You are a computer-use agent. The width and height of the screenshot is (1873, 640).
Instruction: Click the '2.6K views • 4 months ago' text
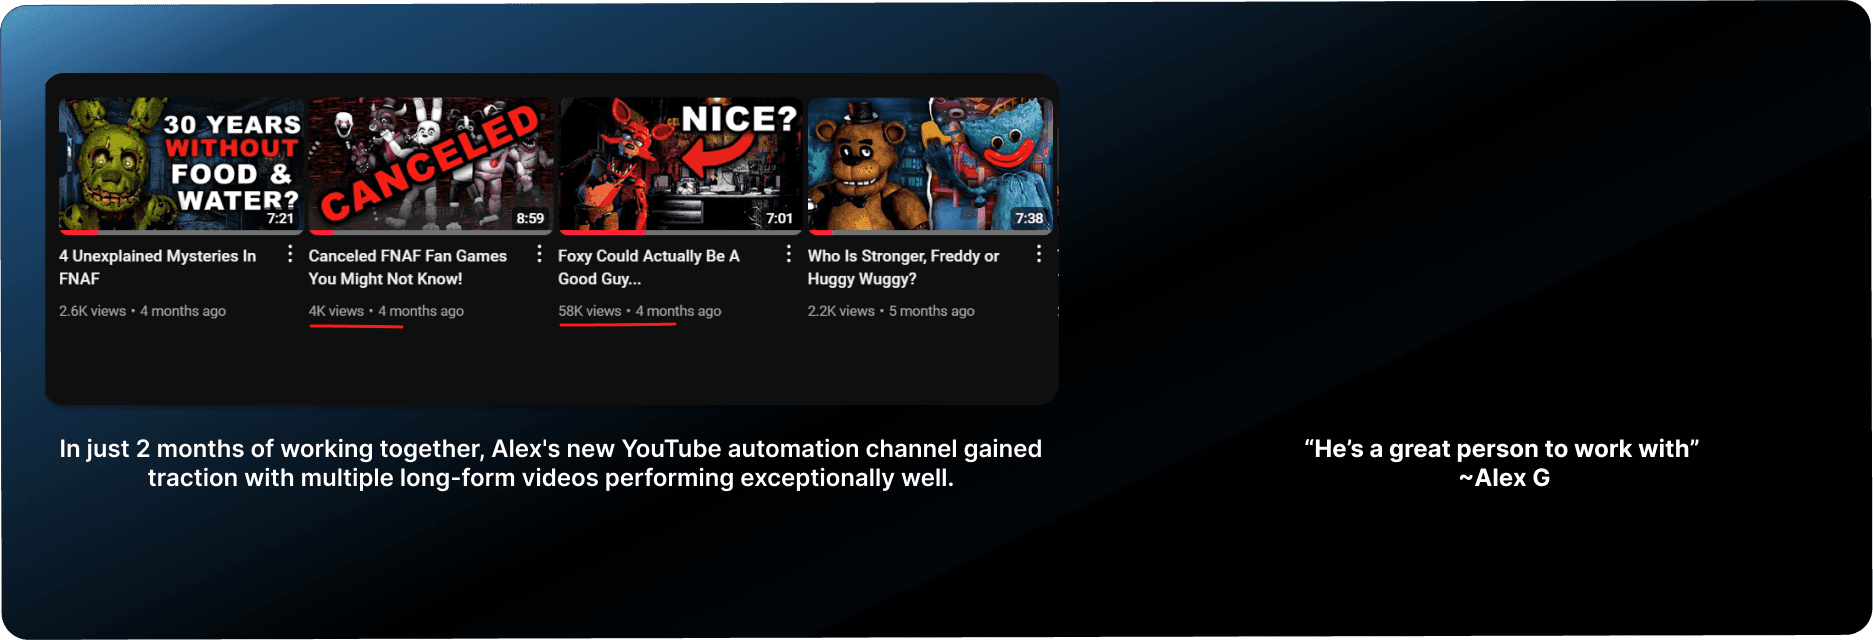[x=142, y=311]
